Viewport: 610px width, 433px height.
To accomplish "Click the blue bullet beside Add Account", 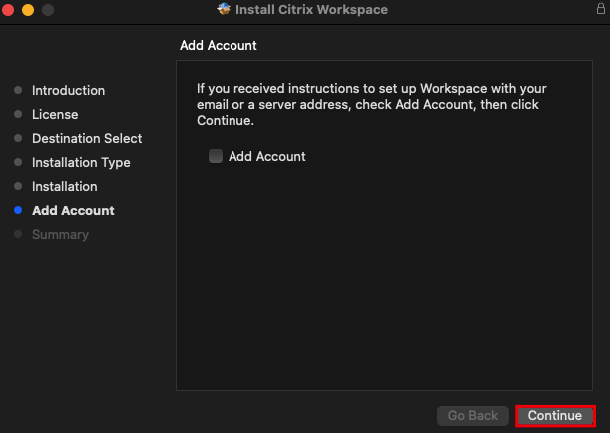I will click(x=18, y=210).
